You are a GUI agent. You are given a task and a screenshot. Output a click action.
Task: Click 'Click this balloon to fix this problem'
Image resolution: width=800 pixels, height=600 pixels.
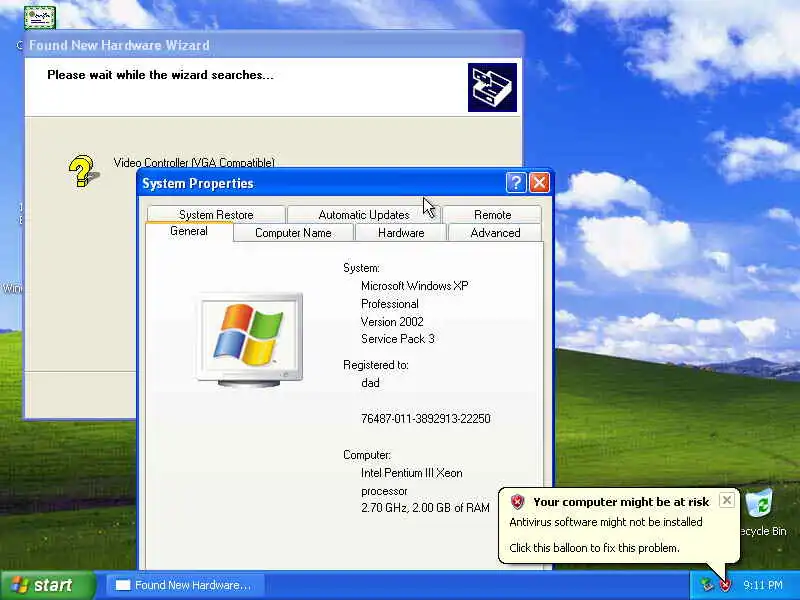(x=594, y=548)
